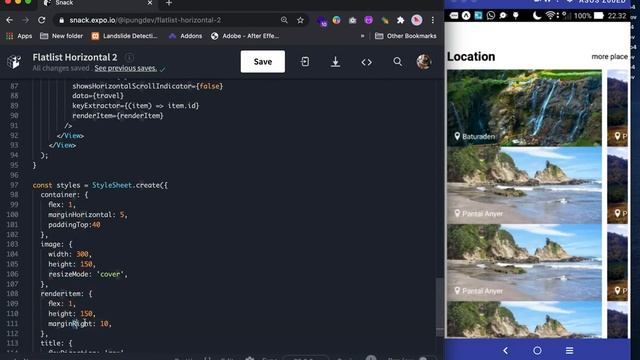The width and height of the screenshot is (640, 360).
Task: Go back with the browser back arrow
Action: [x=9, y=20]
